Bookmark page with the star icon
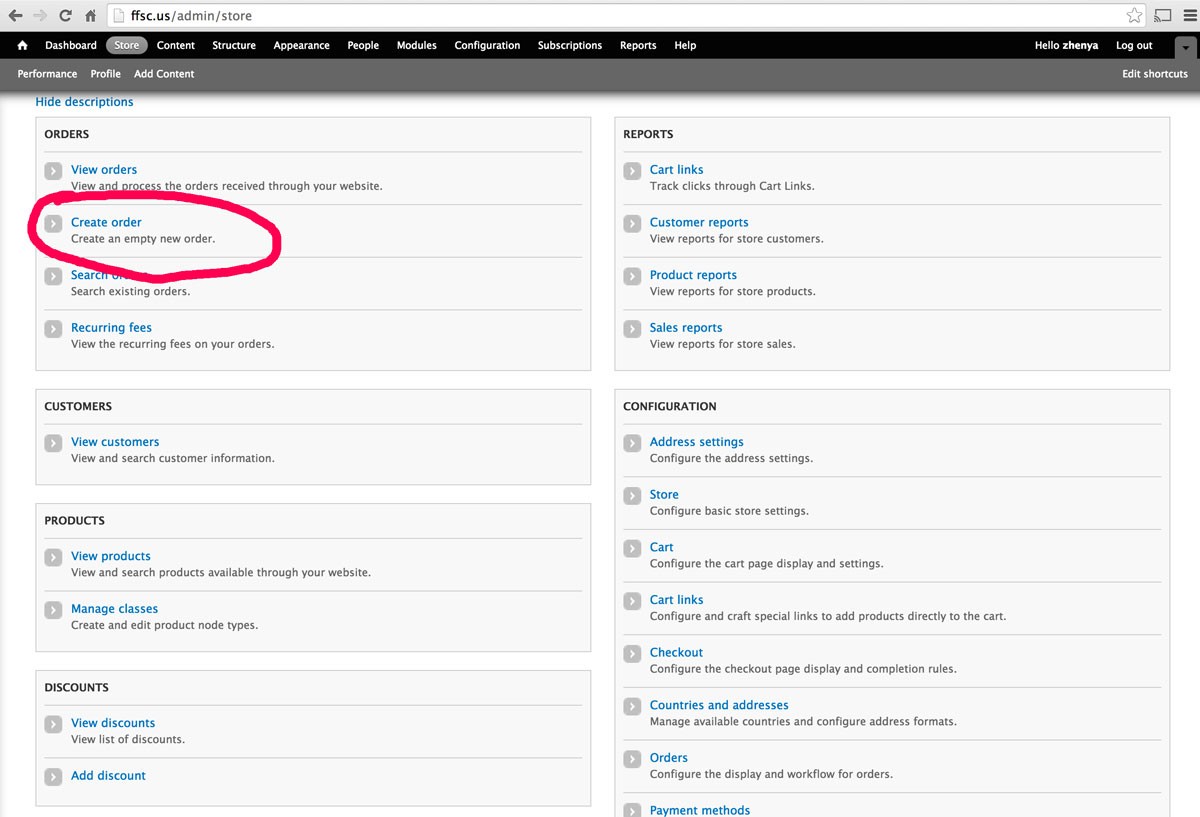This screenshot has width=1200, height=817. point(1134,16)
